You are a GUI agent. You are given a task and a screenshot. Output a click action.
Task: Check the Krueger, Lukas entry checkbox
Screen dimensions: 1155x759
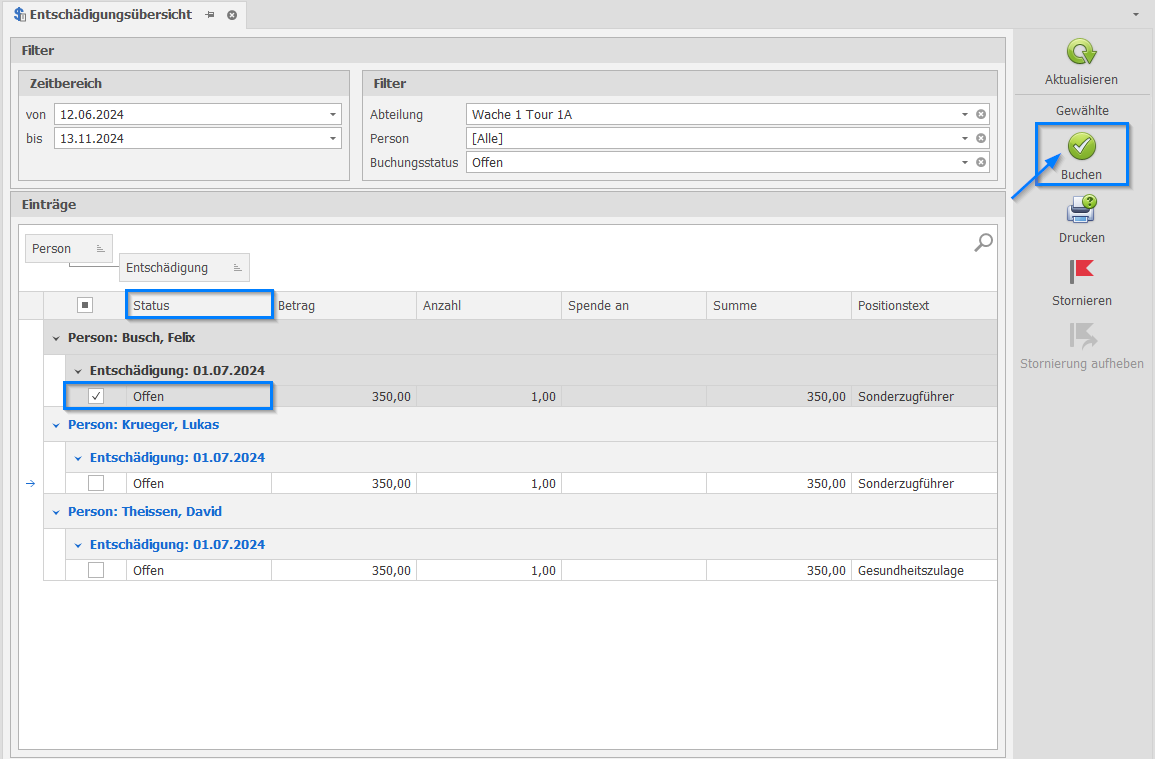coord(96,484)
